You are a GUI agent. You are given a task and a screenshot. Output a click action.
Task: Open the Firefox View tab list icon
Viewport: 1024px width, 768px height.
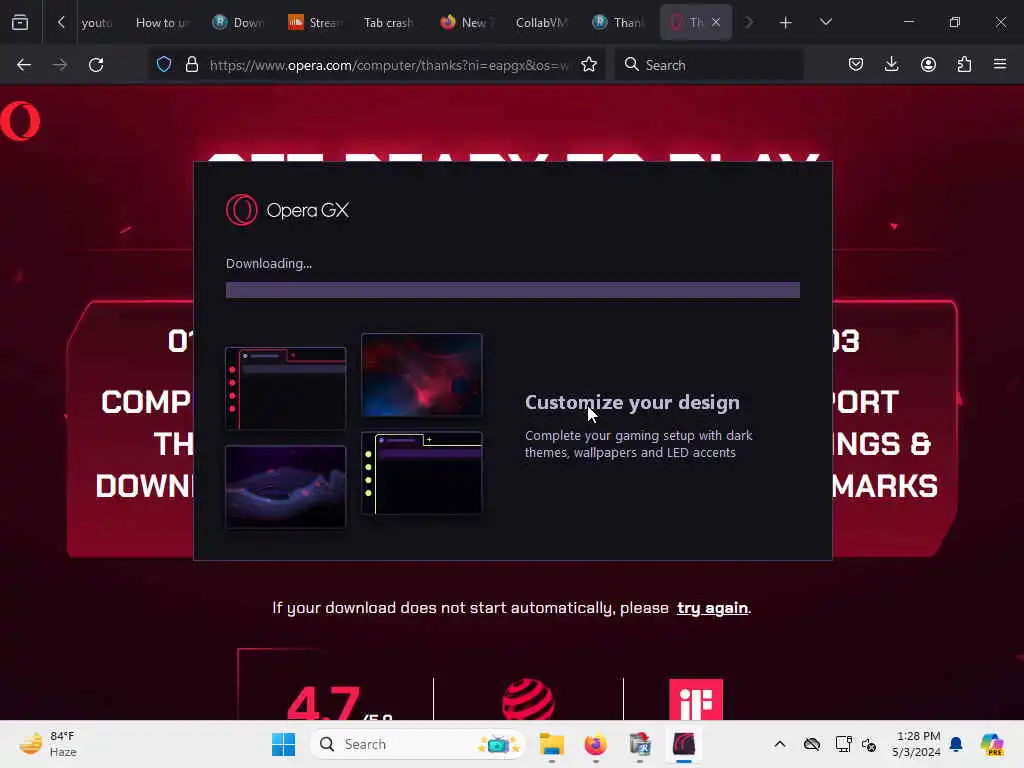click(20, 22)
